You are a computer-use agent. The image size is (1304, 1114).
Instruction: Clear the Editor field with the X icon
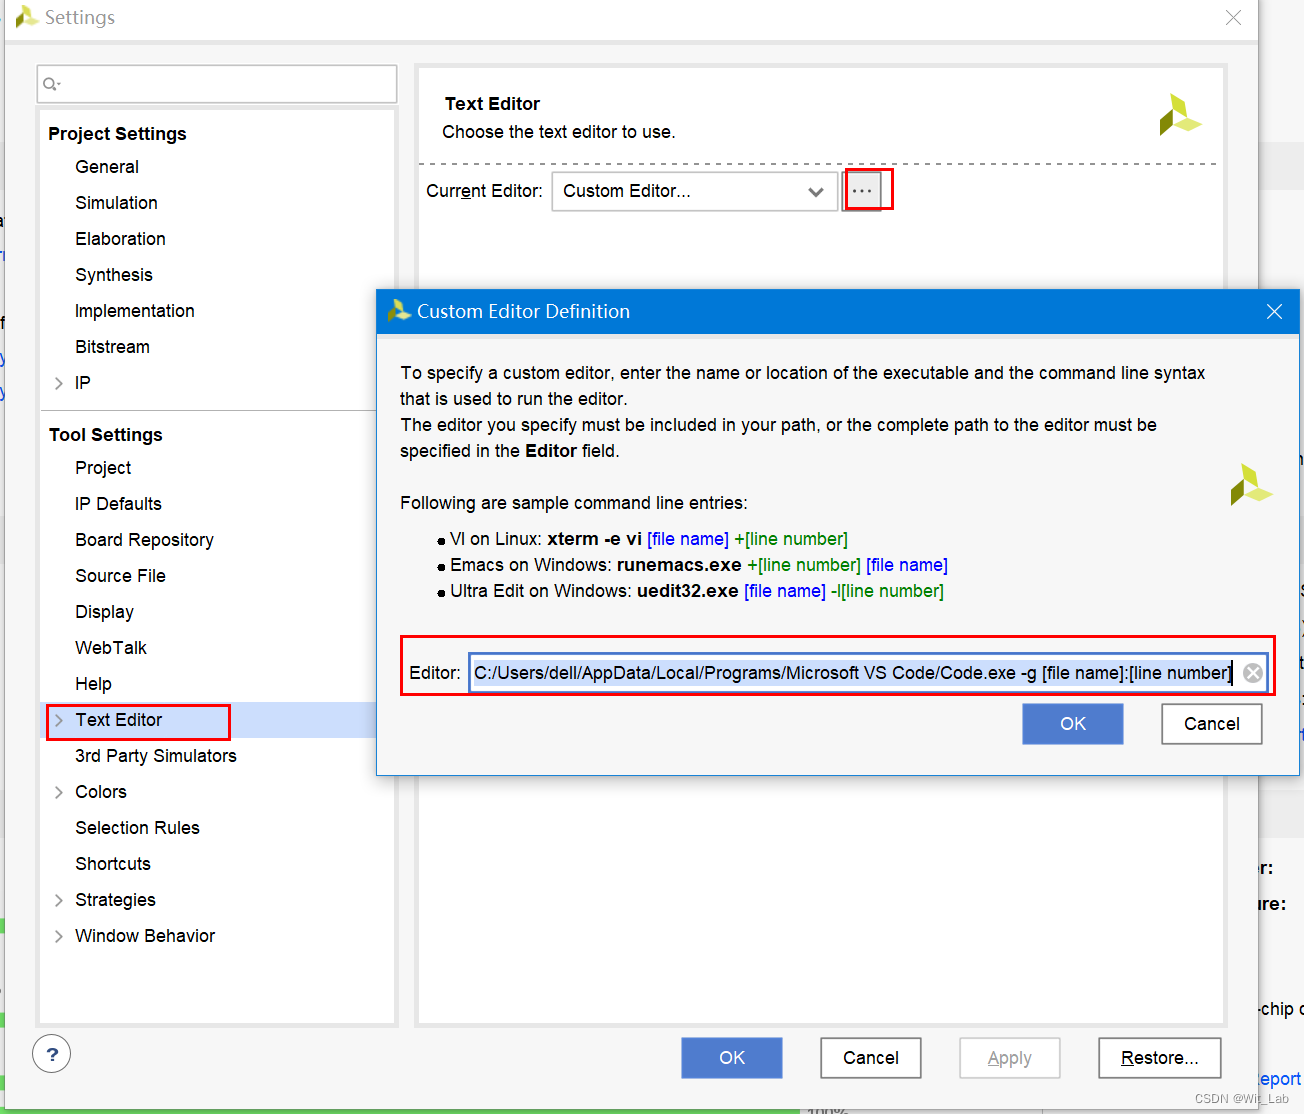(x=1252, y=673)
